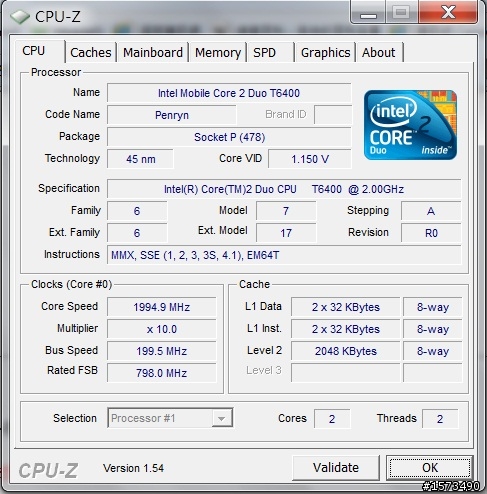Click the Ext. Model value 17

[x=286, y=233]
